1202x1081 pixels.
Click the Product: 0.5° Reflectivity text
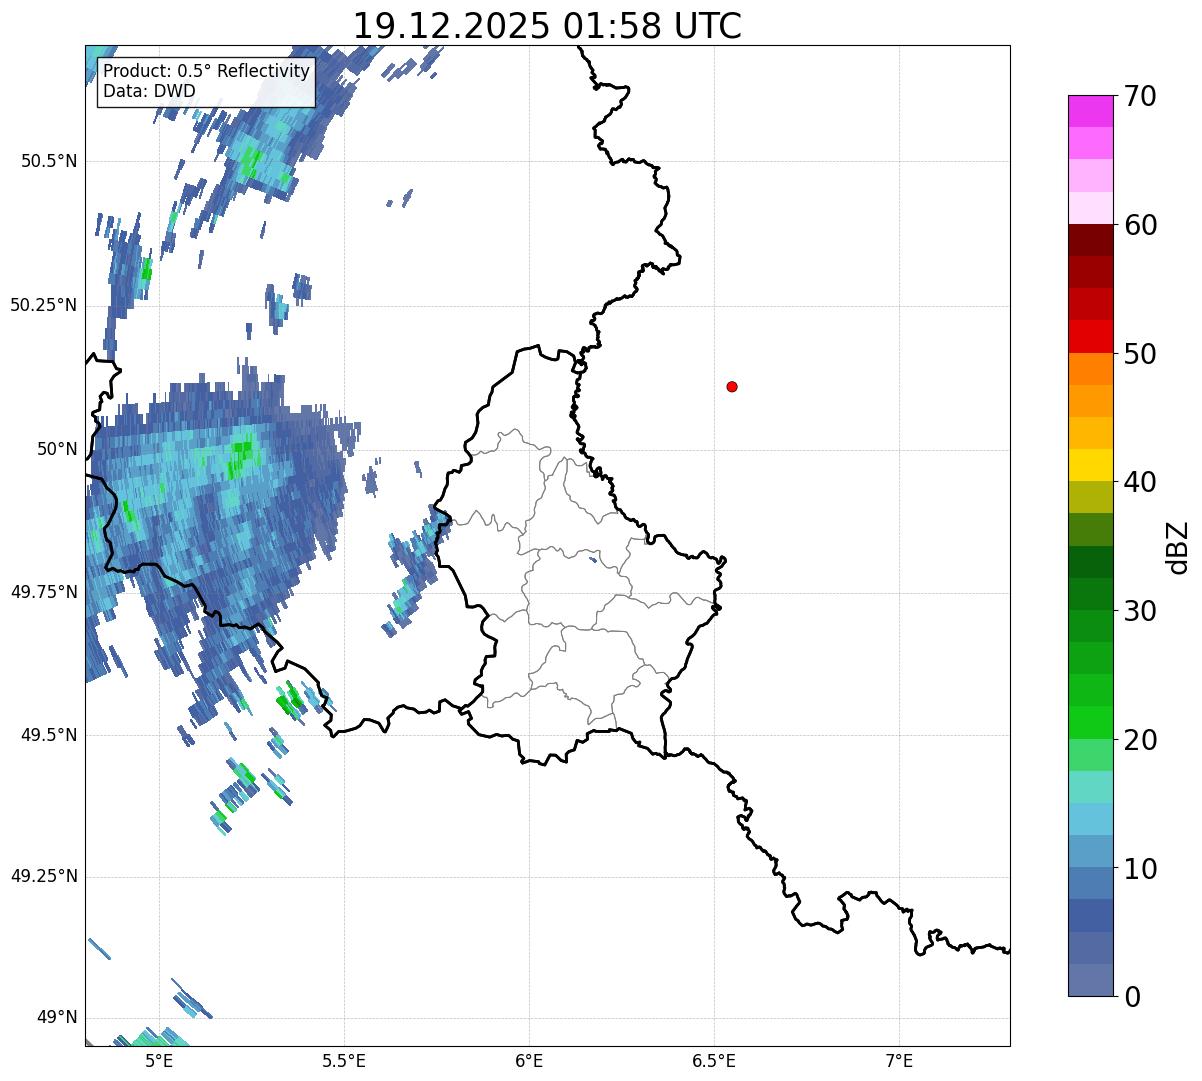coord(206,72)
